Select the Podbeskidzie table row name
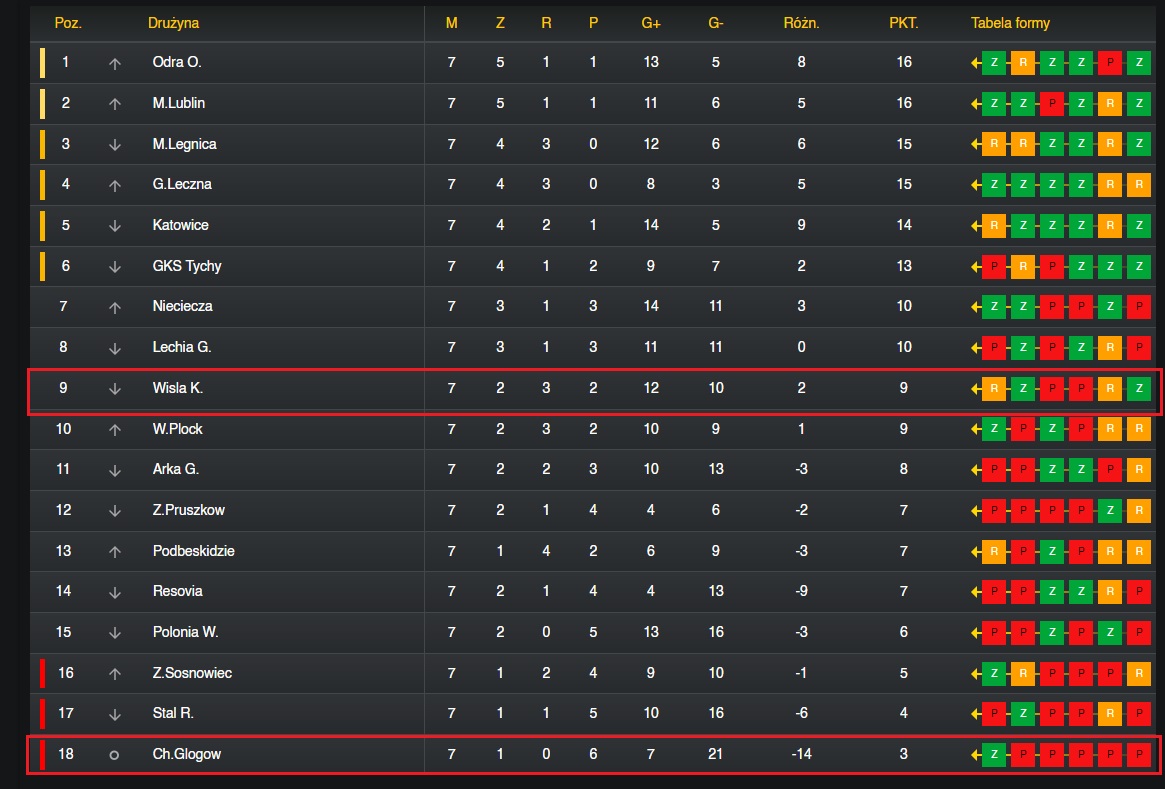1165x789 pixels. [x=193, y=551]
